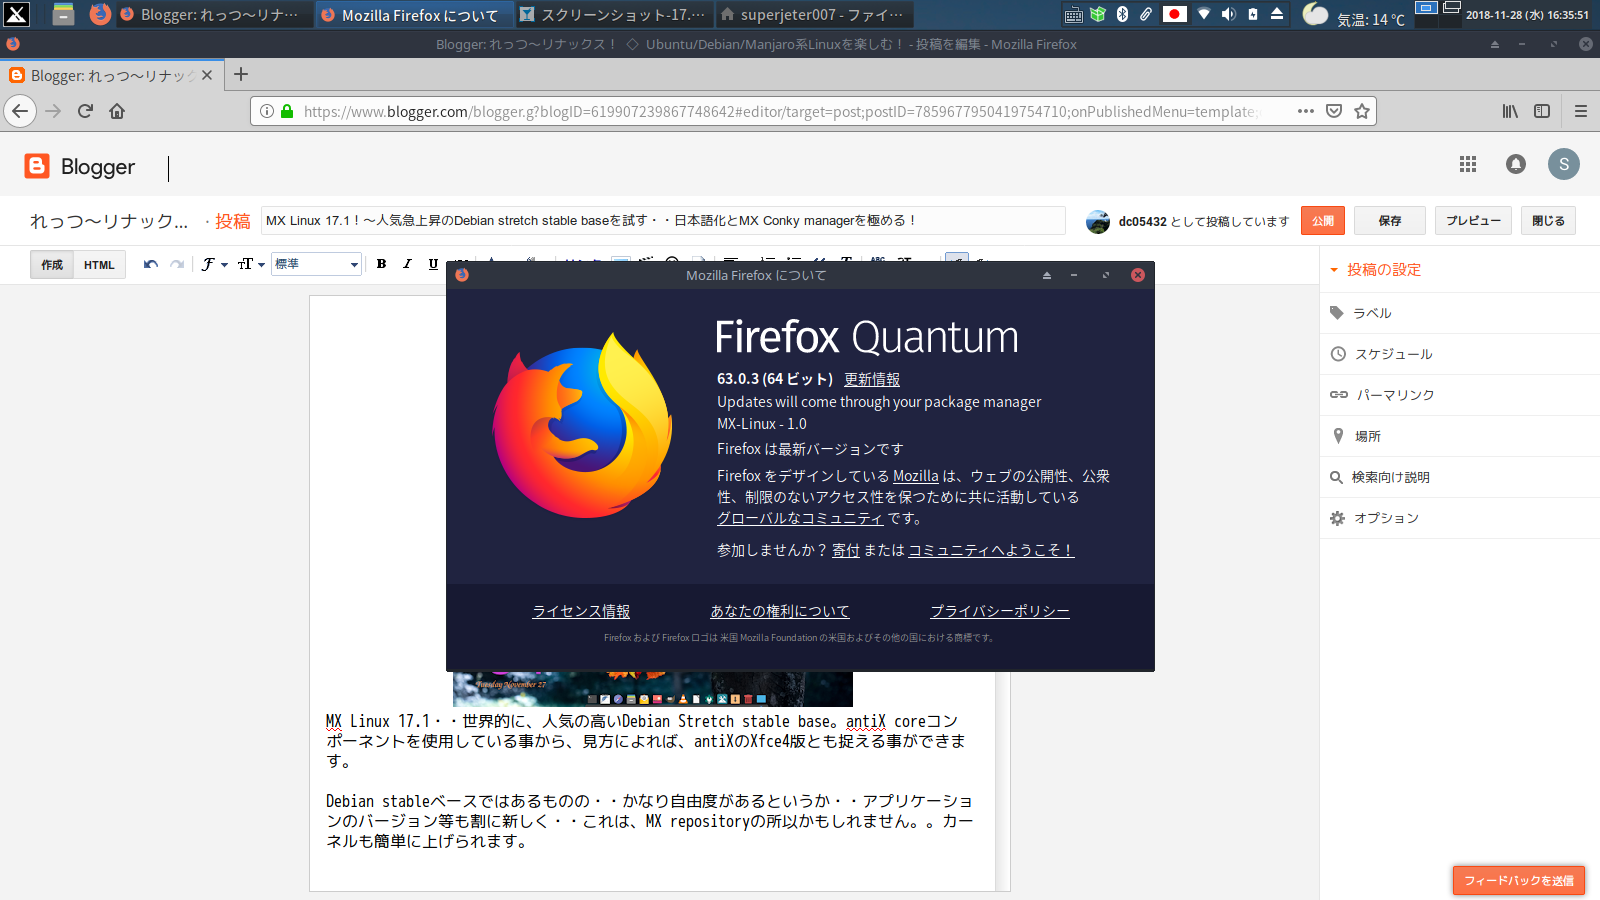The image size is (1600, 900).
Task: Open a new browser tab
Action: pos(241,75)
